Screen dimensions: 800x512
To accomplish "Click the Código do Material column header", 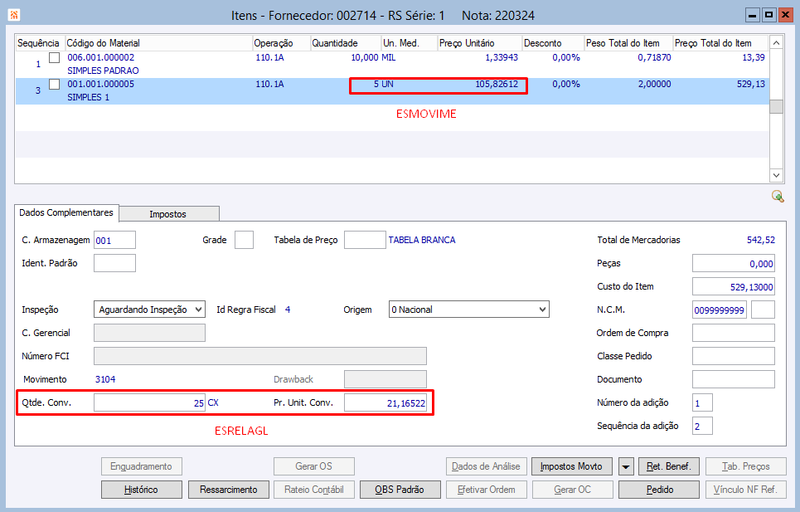I will 159,43.
